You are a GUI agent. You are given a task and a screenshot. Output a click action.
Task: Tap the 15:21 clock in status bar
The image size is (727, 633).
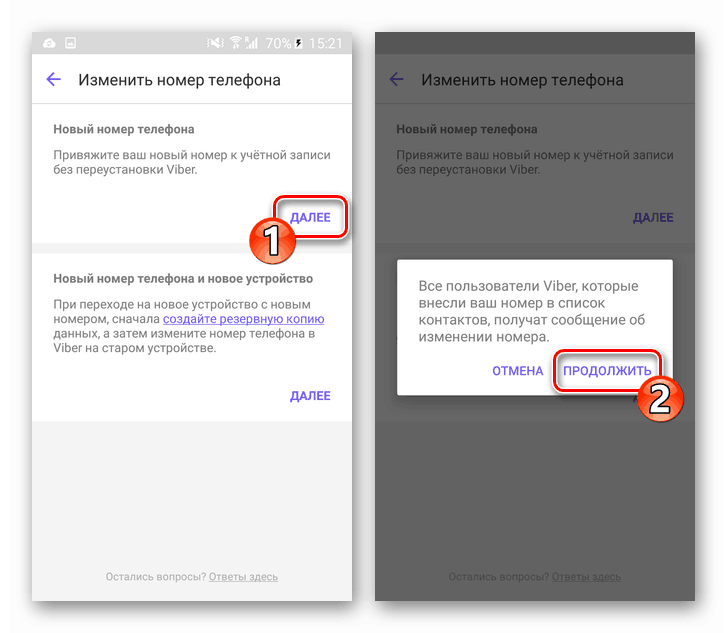click(x=325, y=44)
